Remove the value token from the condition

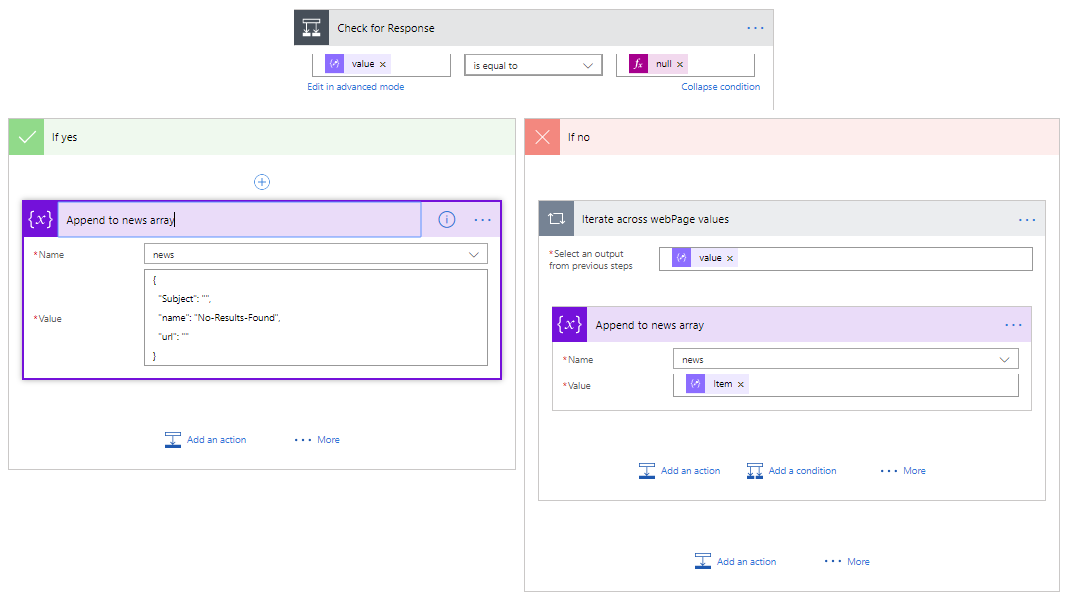click(x=383, y=64)
